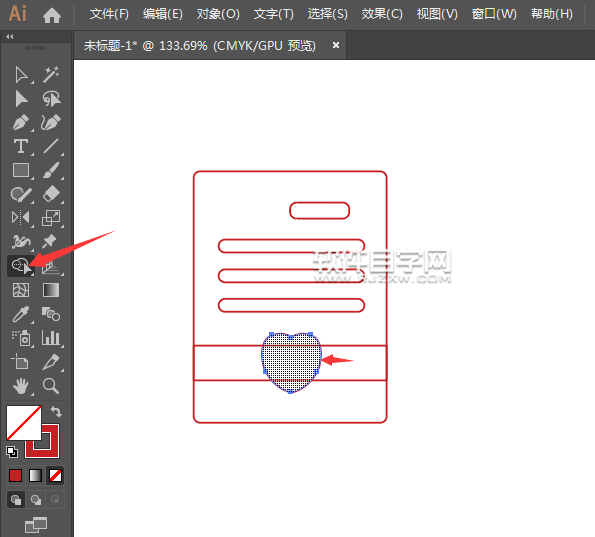Image resolution: width=595 pixels, height=537 pixels.
Task: Select the Type tool
Action: point(21,146)
